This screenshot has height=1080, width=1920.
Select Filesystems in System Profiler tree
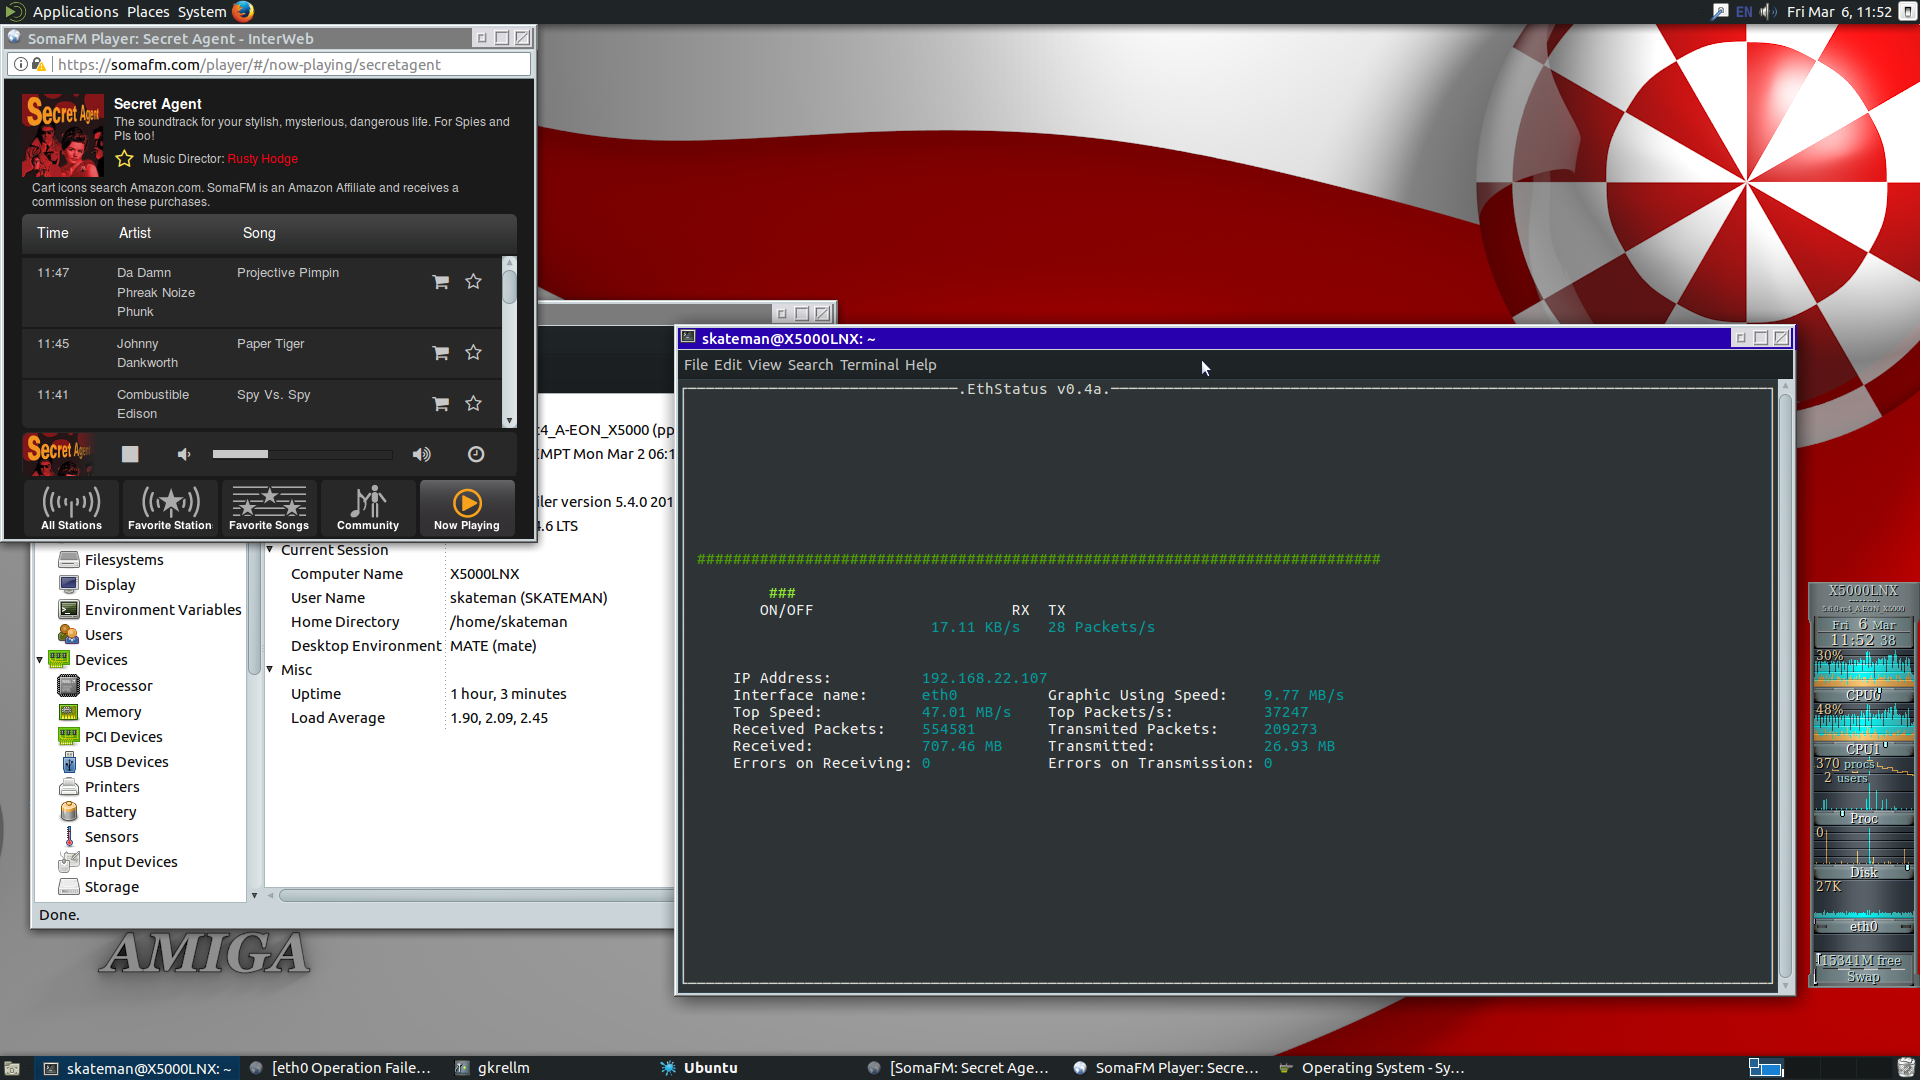tap(124, 560)
